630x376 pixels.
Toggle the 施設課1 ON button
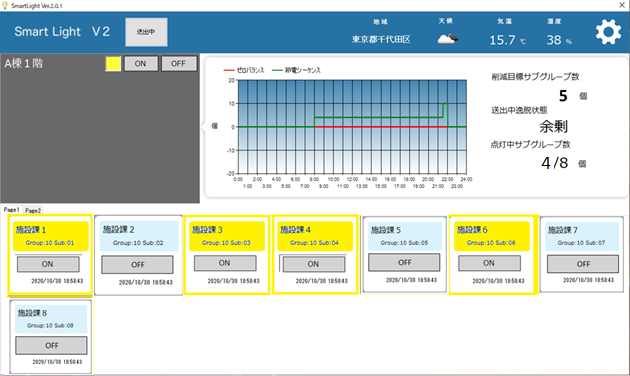tap(48, 264)
